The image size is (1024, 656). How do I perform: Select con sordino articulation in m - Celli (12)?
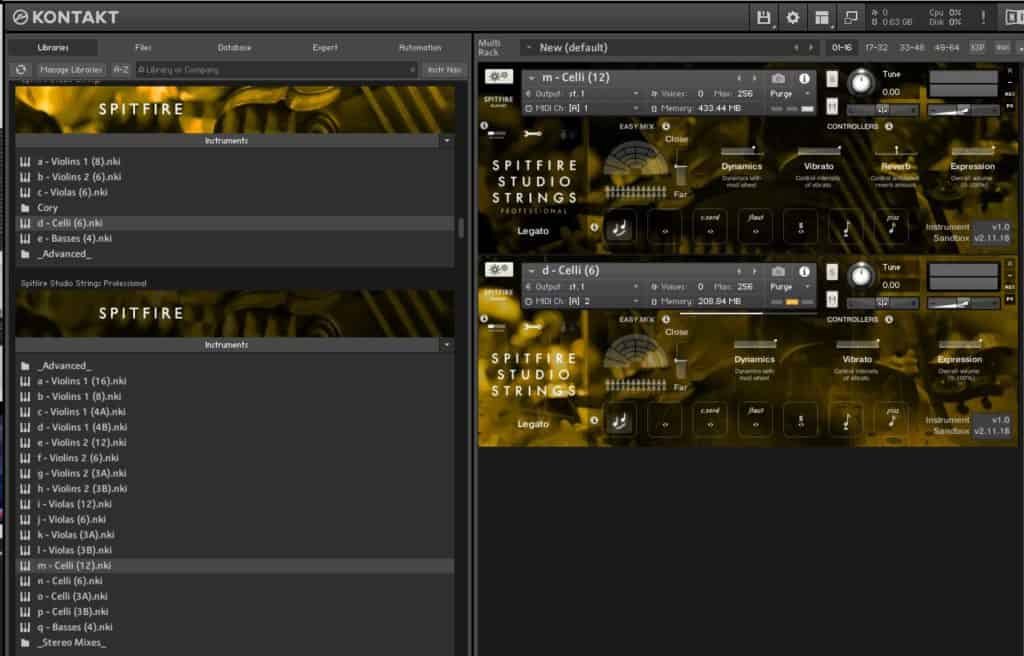710,228
